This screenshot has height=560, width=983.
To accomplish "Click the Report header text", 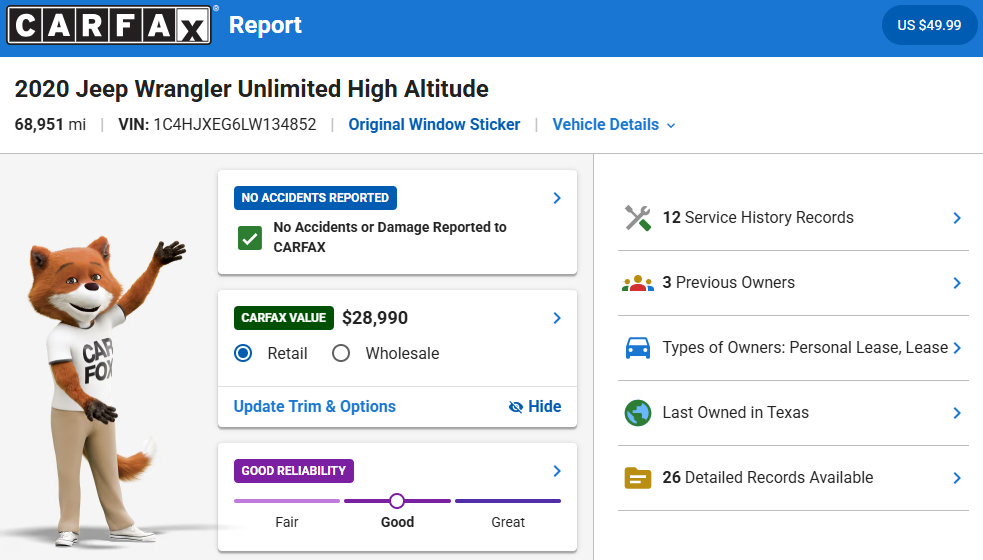I will (x=265, y=25).
